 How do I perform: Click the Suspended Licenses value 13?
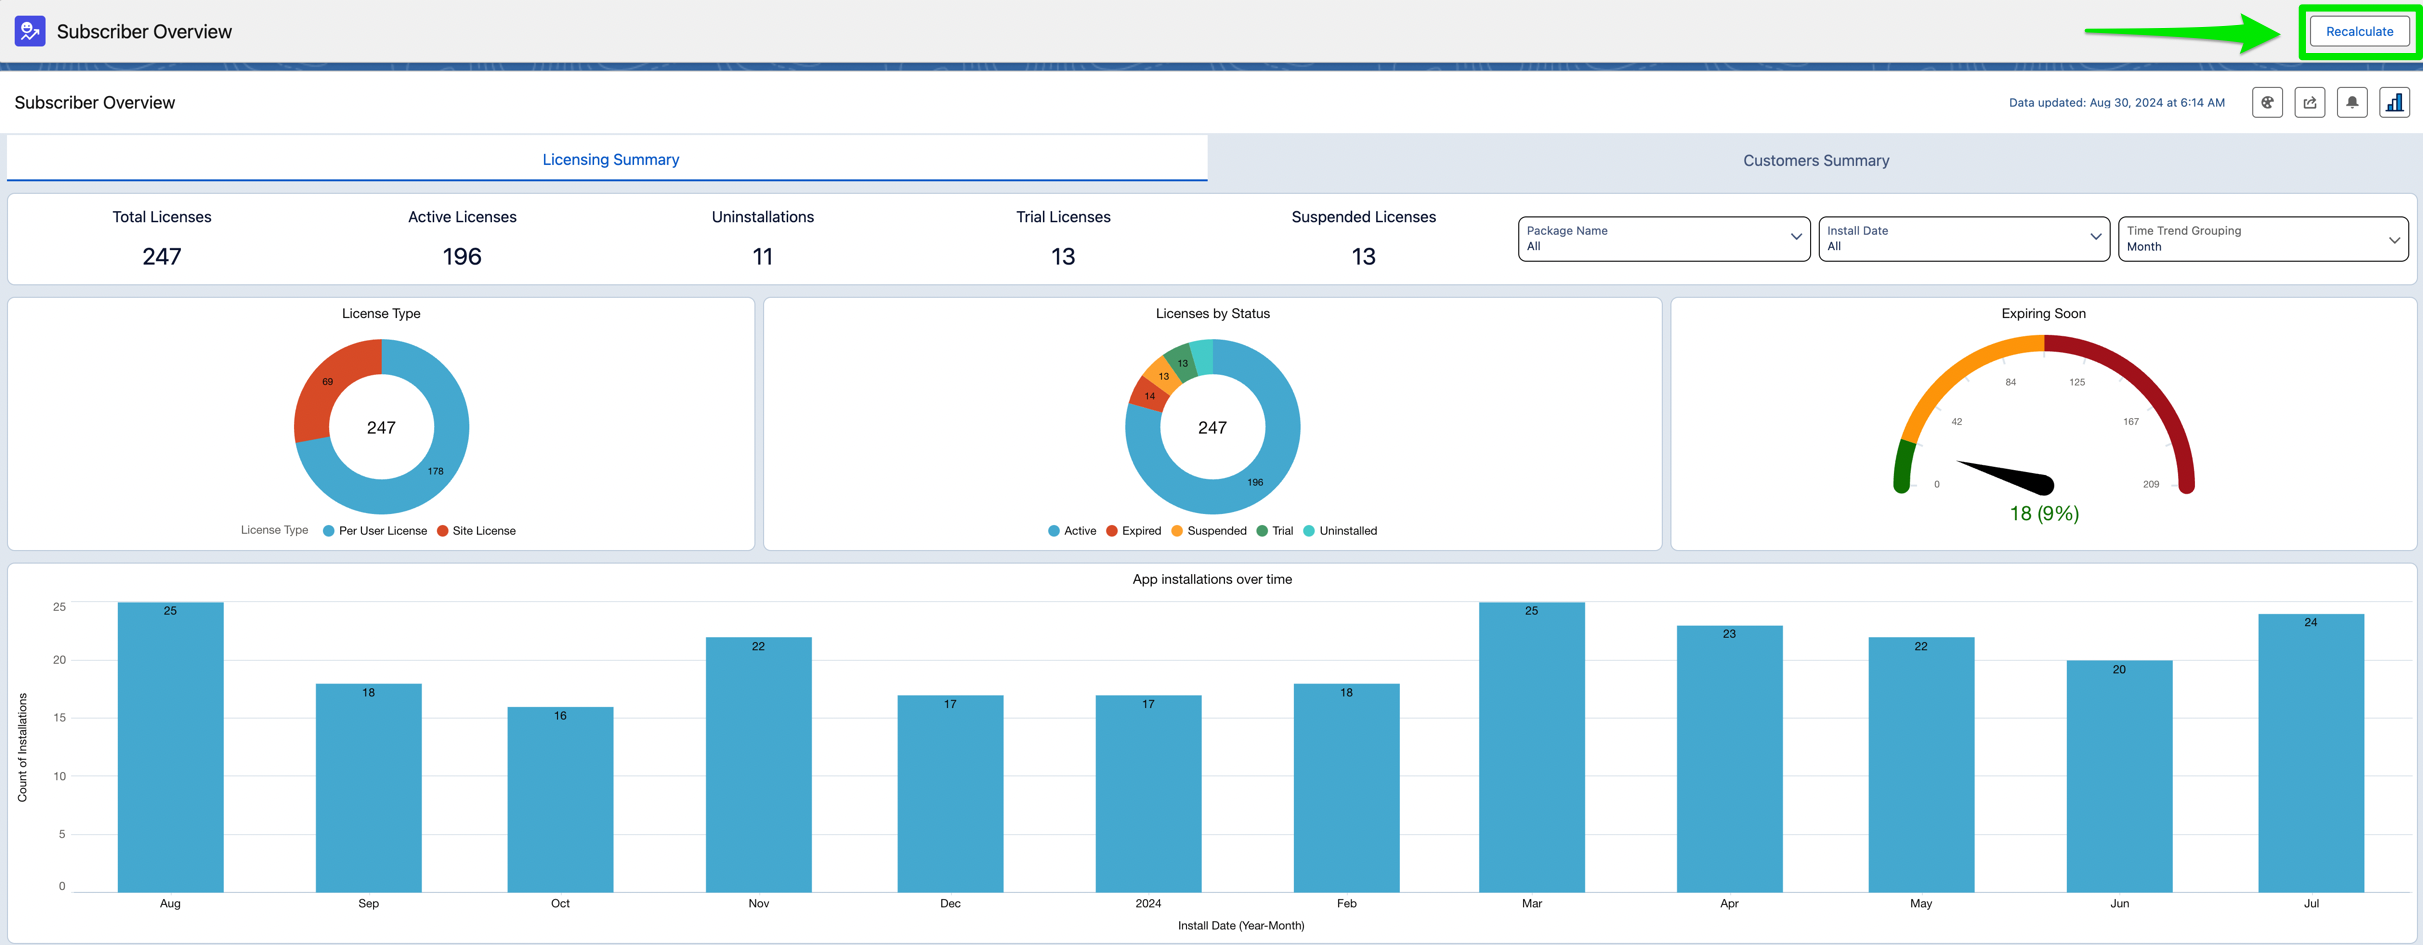pos(1363,256)
